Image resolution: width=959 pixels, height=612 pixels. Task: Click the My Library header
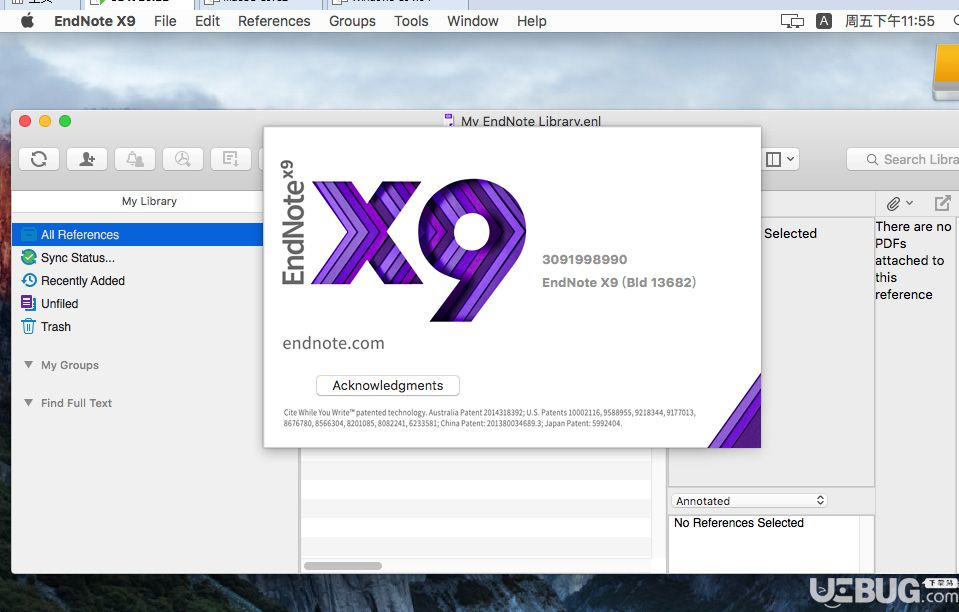pos(149,201)
